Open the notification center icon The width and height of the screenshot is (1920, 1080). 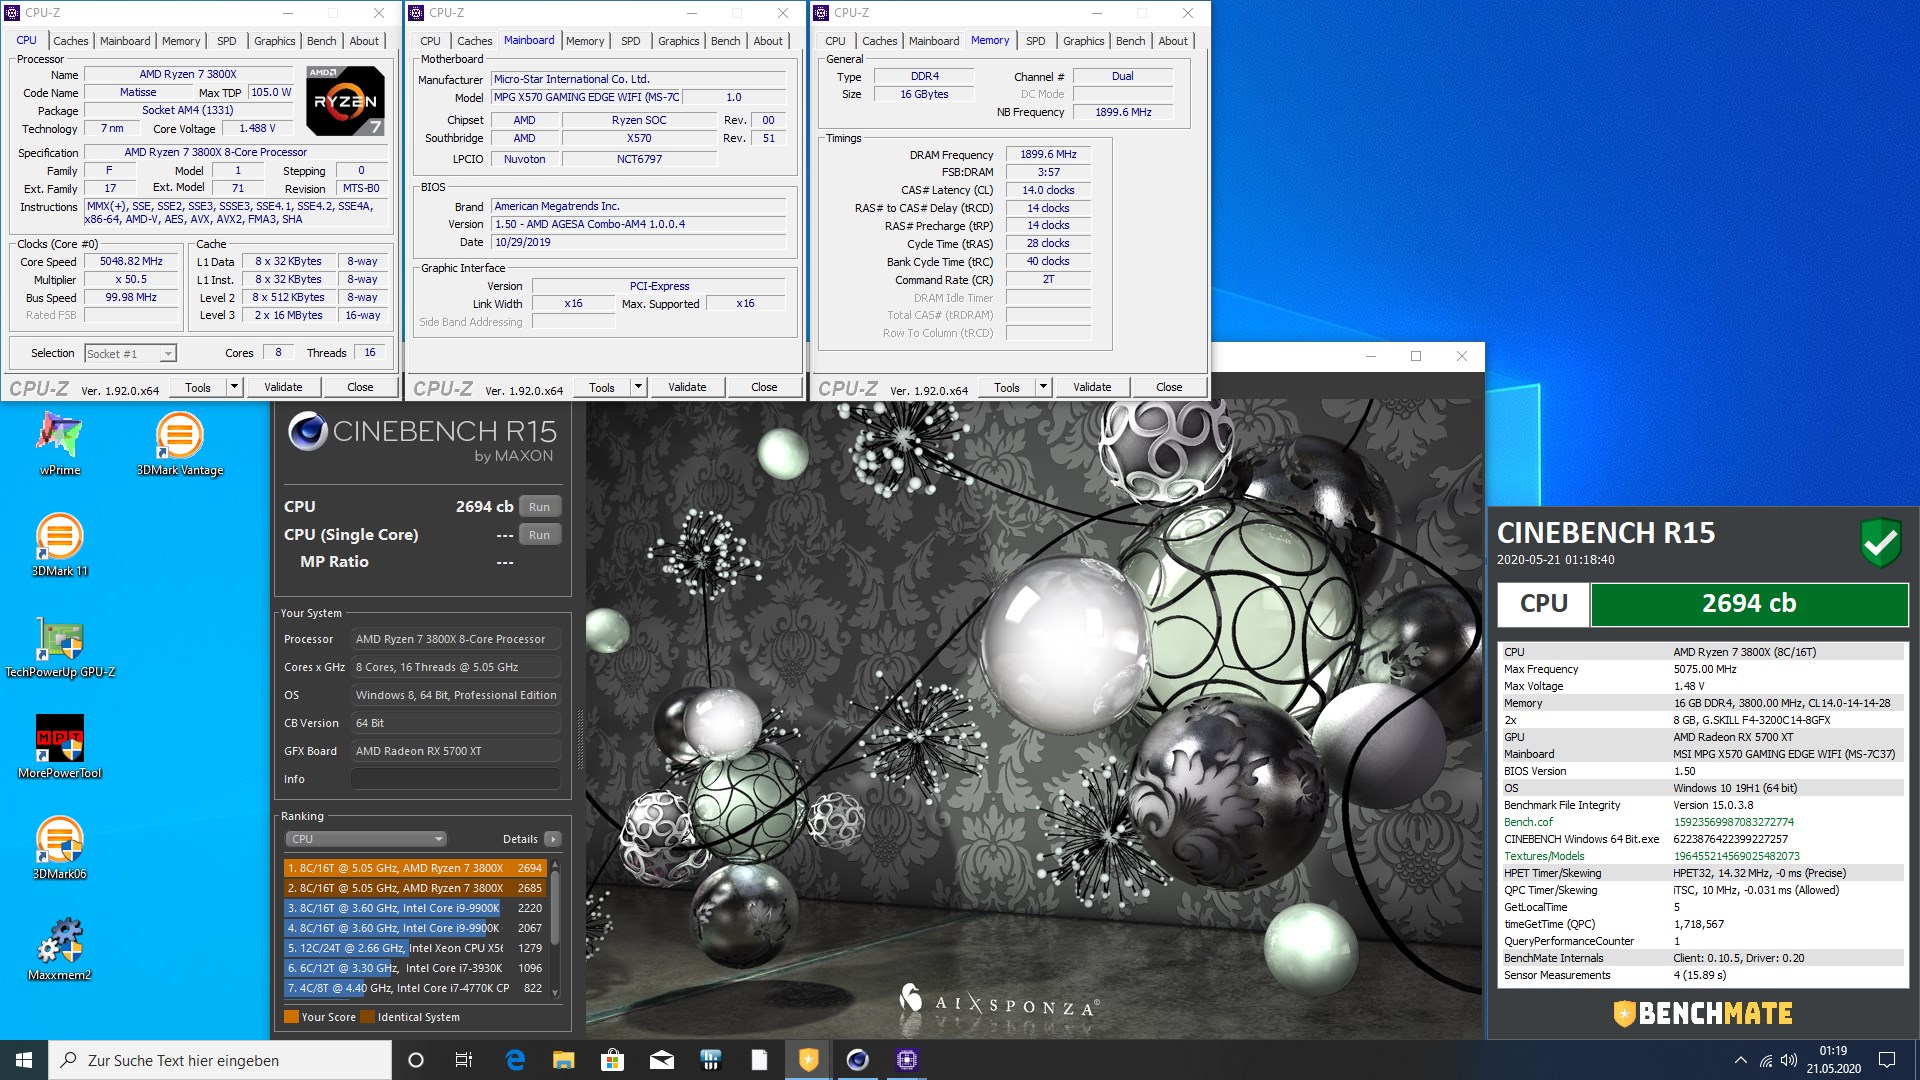(x=1887, y=1060)
